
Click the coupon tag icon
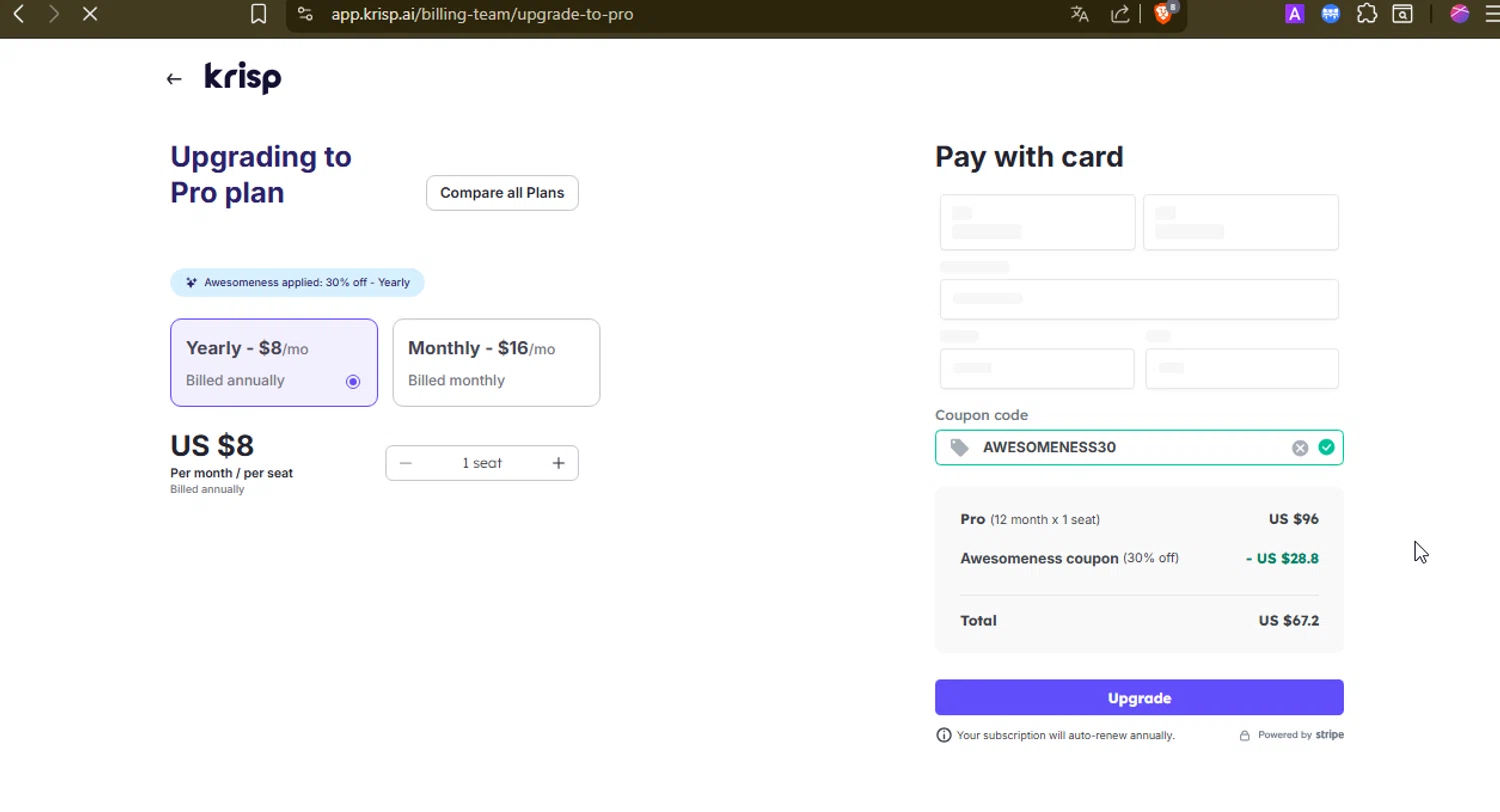click(x=959, y=447)
